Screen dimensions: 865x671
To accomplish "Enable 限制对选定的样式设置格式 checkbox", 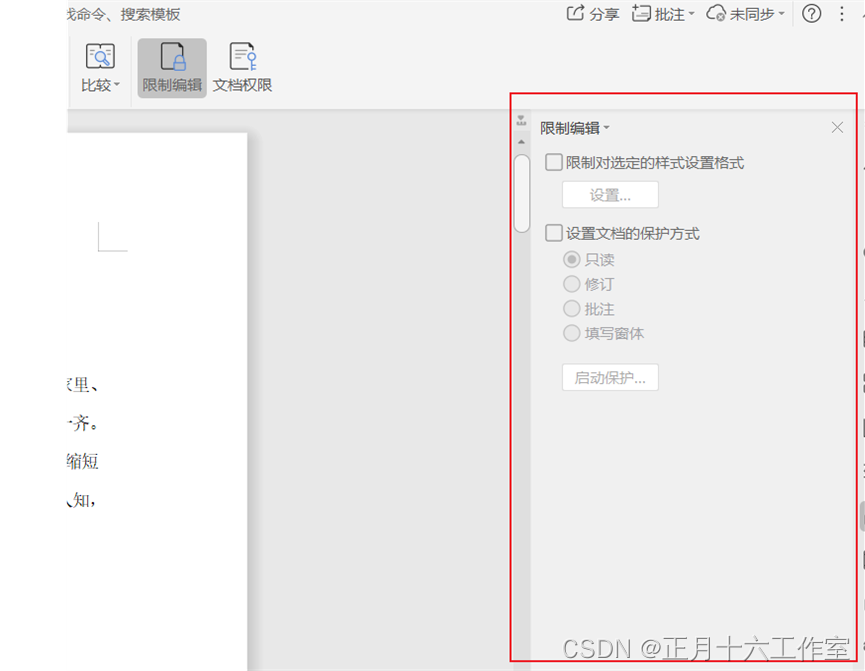I will tap(554, 163).
